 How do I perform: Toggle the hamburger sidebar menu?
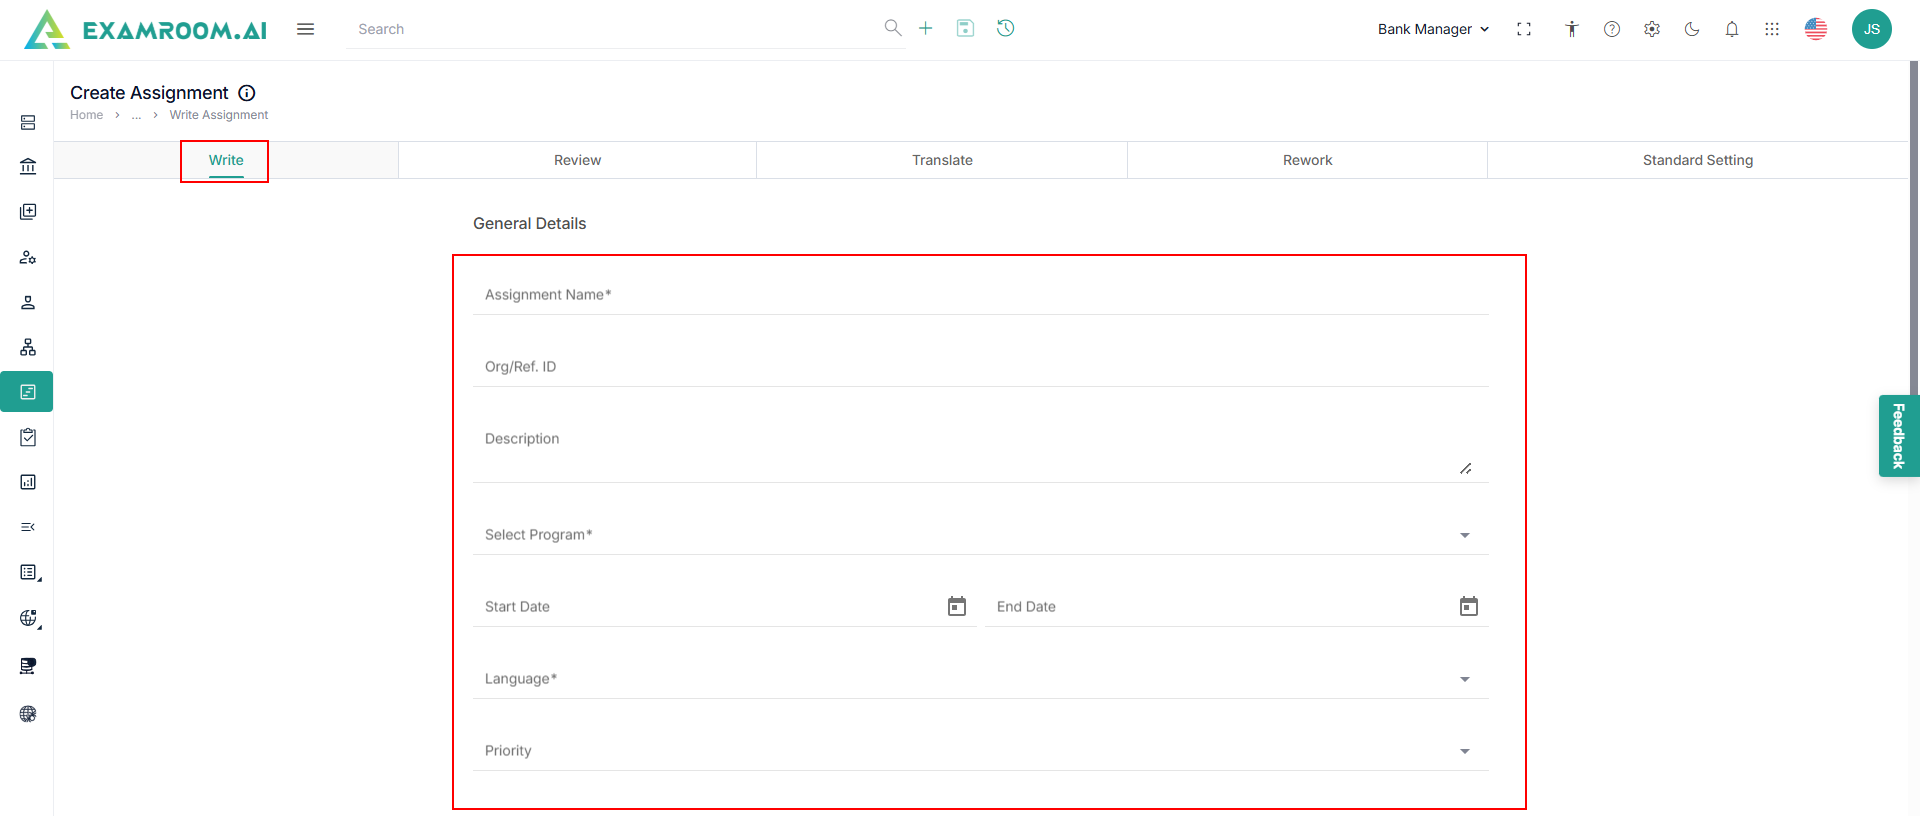coord(306,29)
